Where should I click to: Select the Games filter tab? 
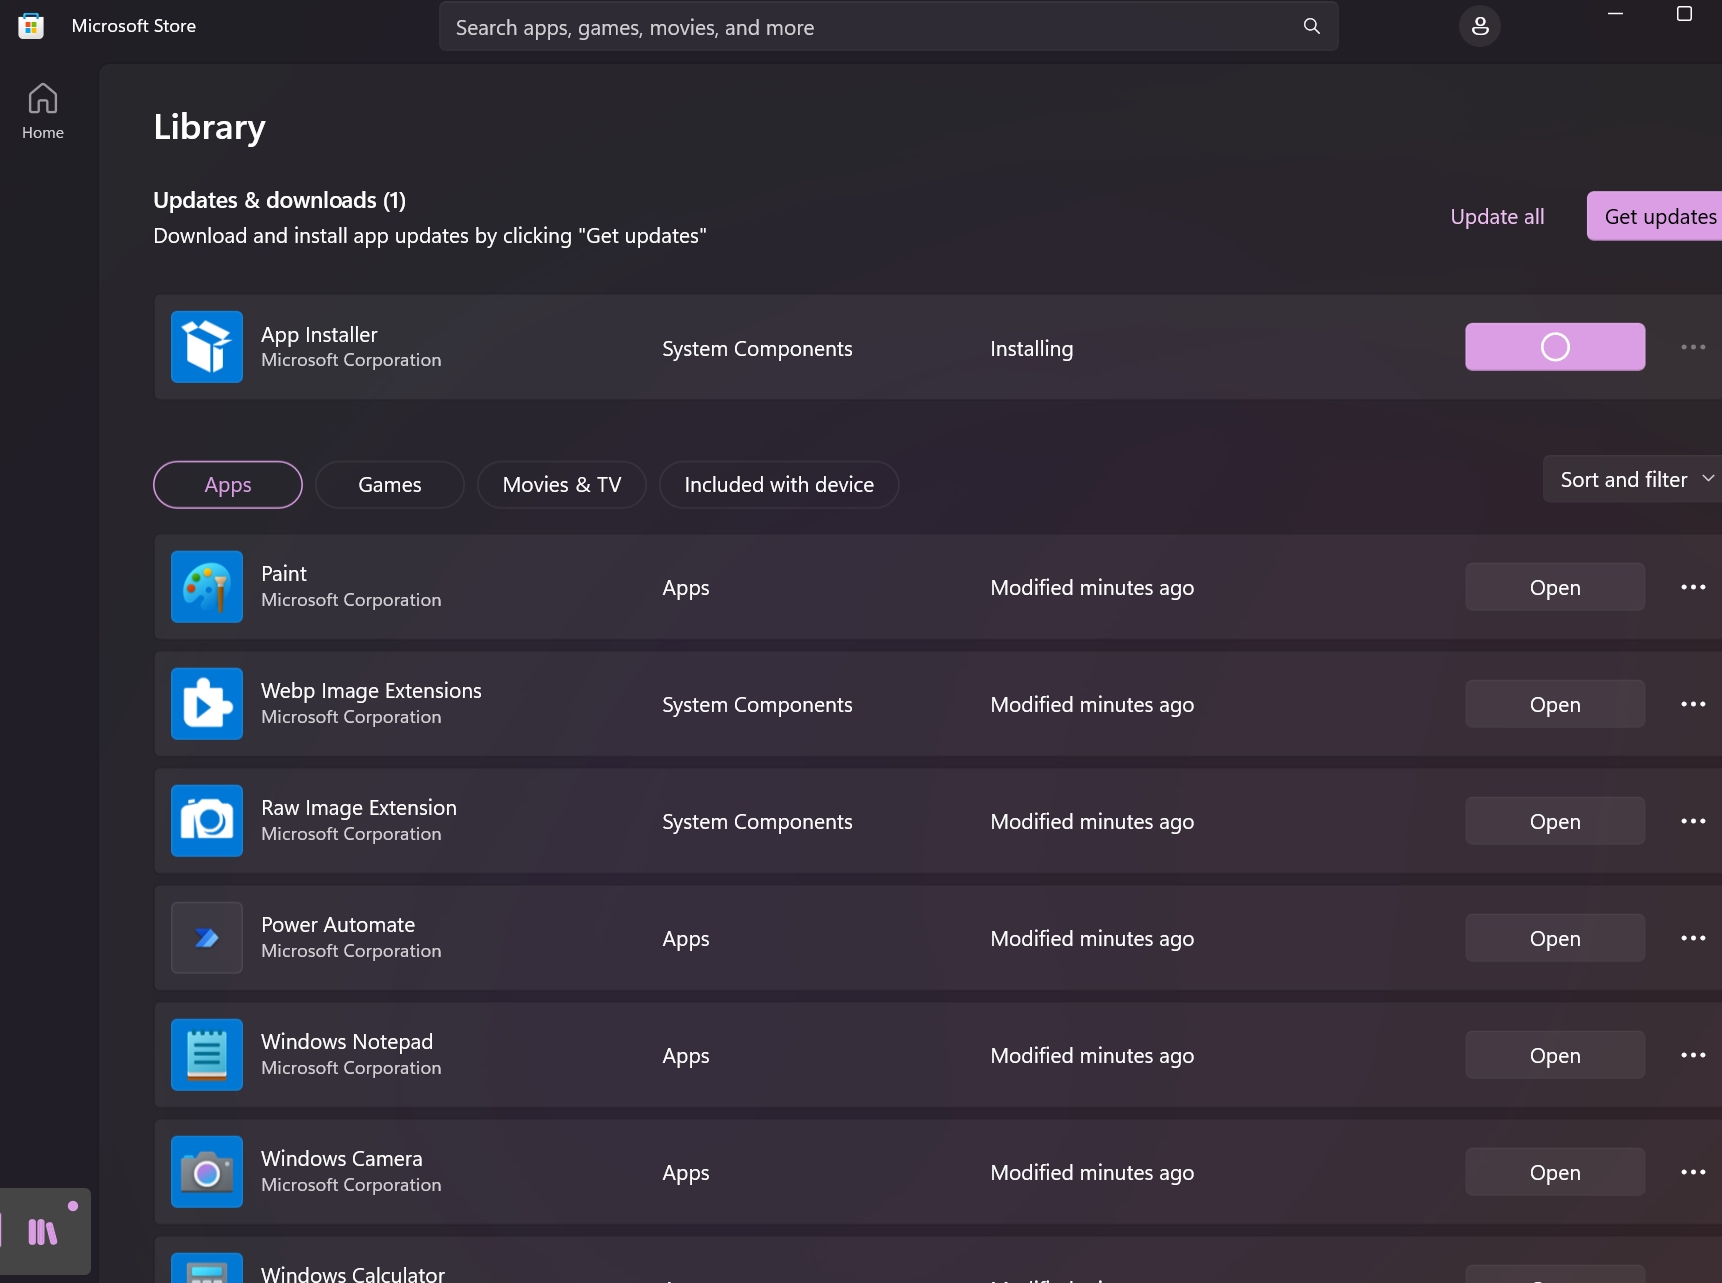(390, 485)
